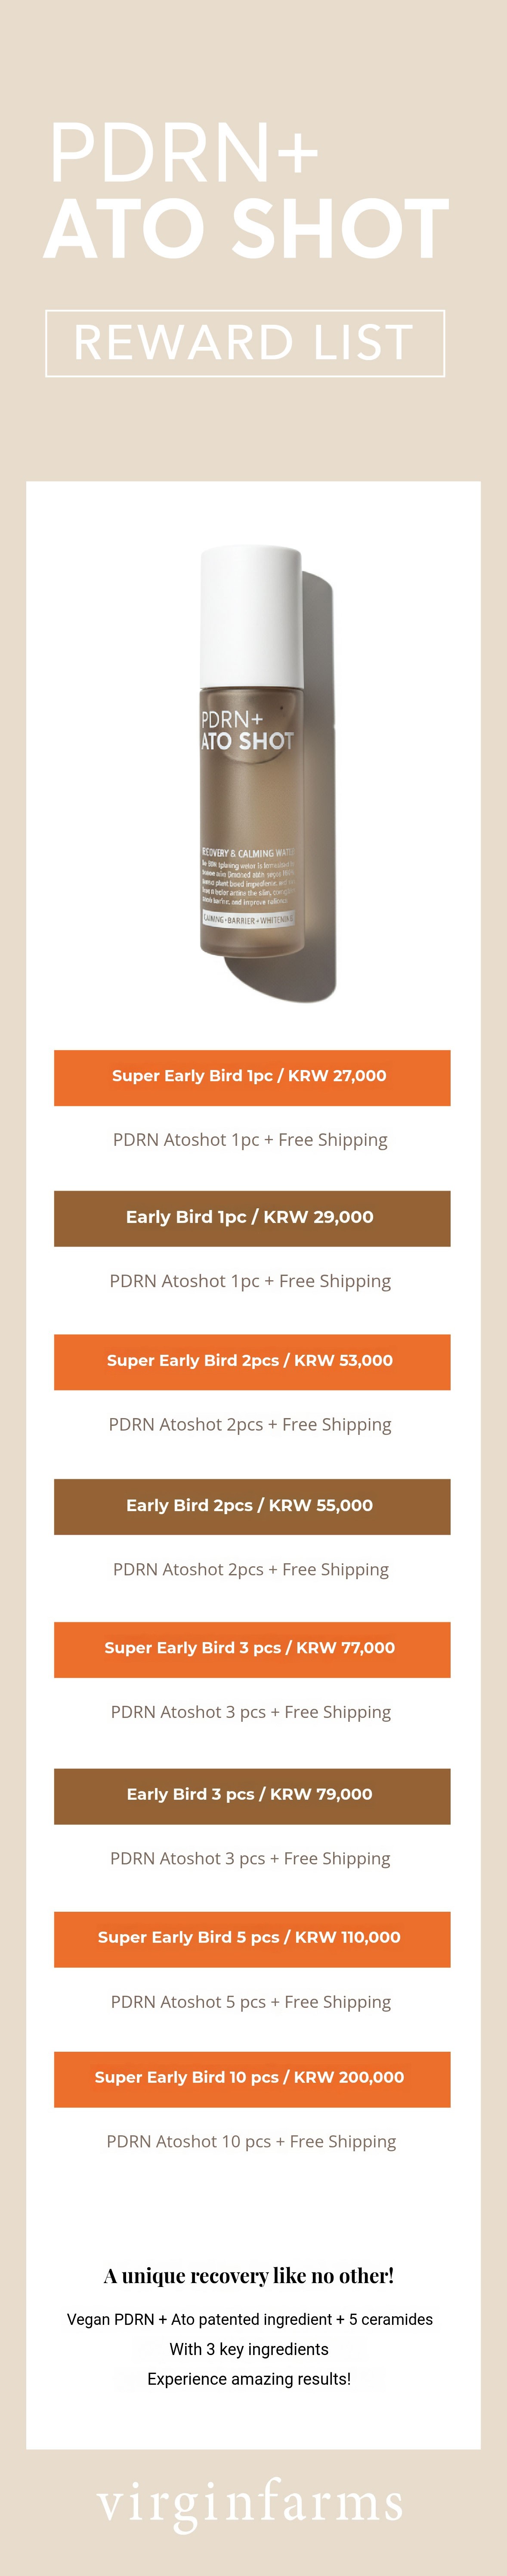This screenshot has height=2576, width=507.
Task: Select Super Early Bird 5 pcs KRW 110,000
Action: (x=252, y=1938)
